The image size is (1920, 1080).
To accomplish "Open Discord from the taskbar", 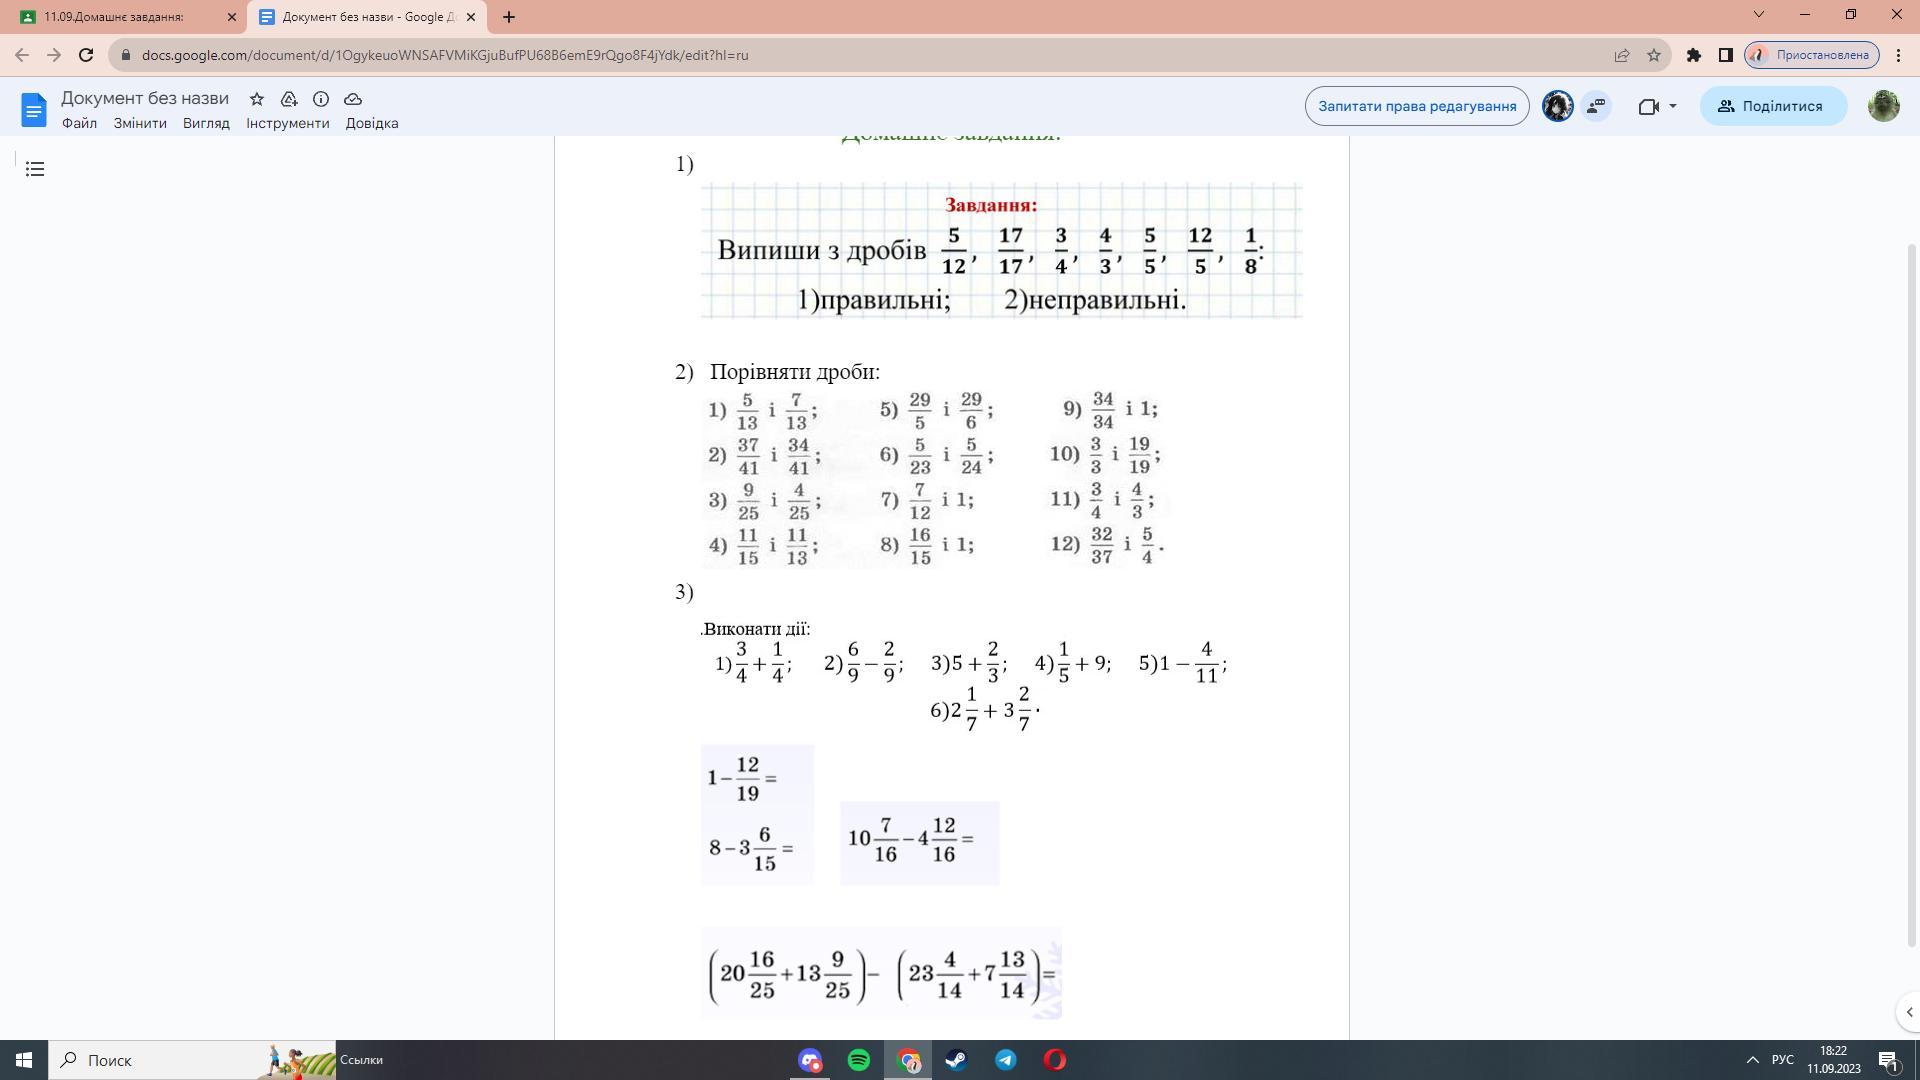I will 810,1060.
